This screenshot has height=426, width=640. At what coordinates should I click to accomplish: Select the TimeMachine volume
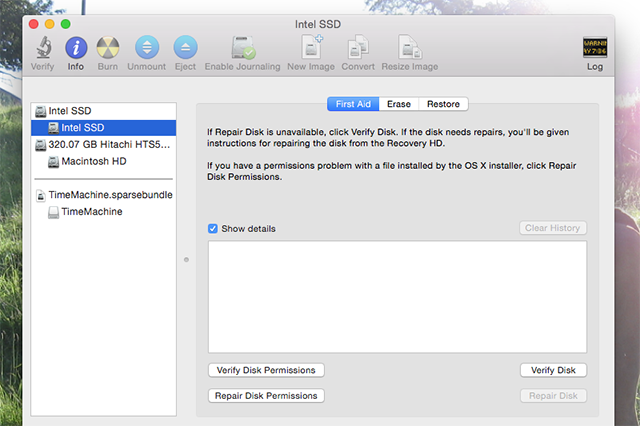[104, 212]
